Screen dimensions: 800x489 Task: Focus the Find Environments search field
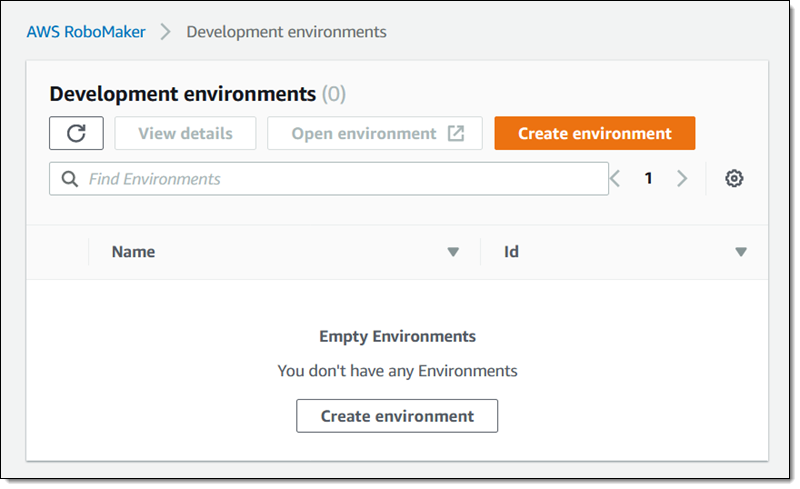(x=340, y=179)
